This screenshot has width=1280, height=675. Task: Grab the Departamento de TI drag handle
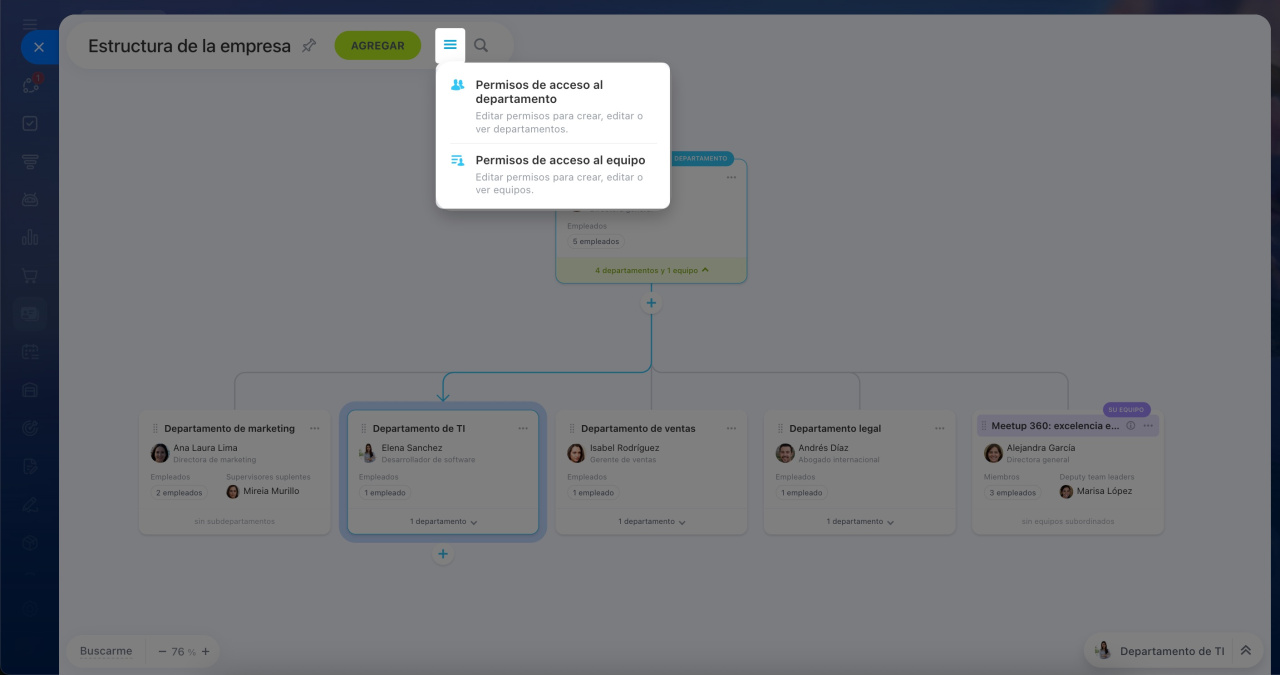coord(364,428)
